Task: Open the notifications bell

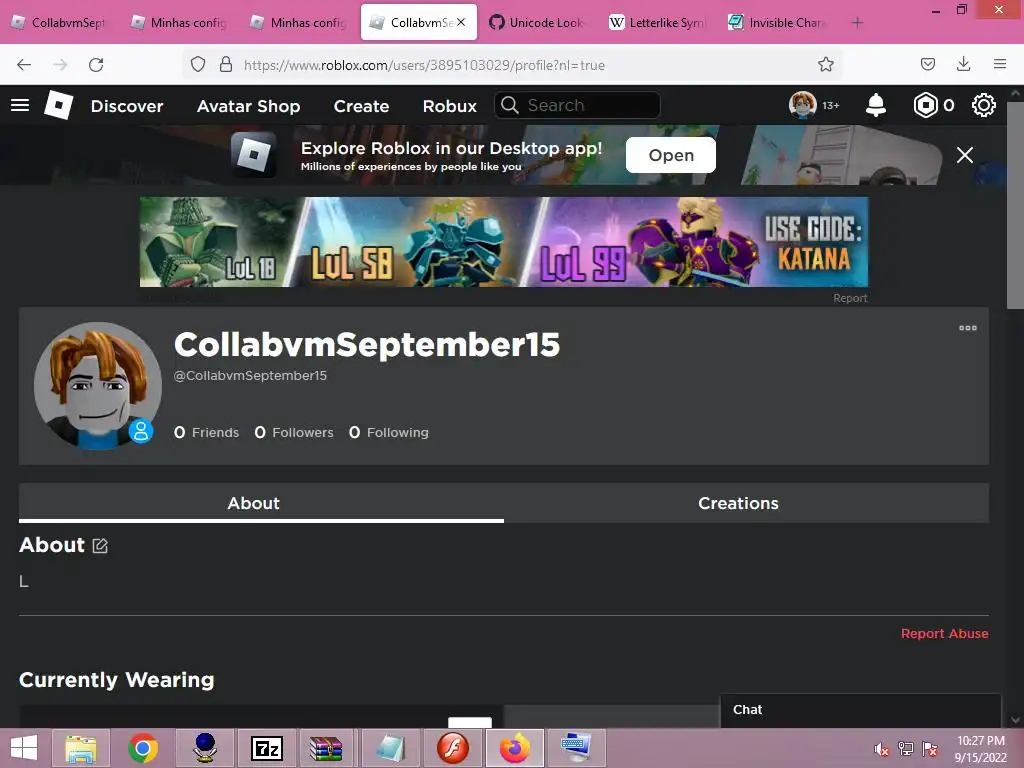Action: coord(876,105)
